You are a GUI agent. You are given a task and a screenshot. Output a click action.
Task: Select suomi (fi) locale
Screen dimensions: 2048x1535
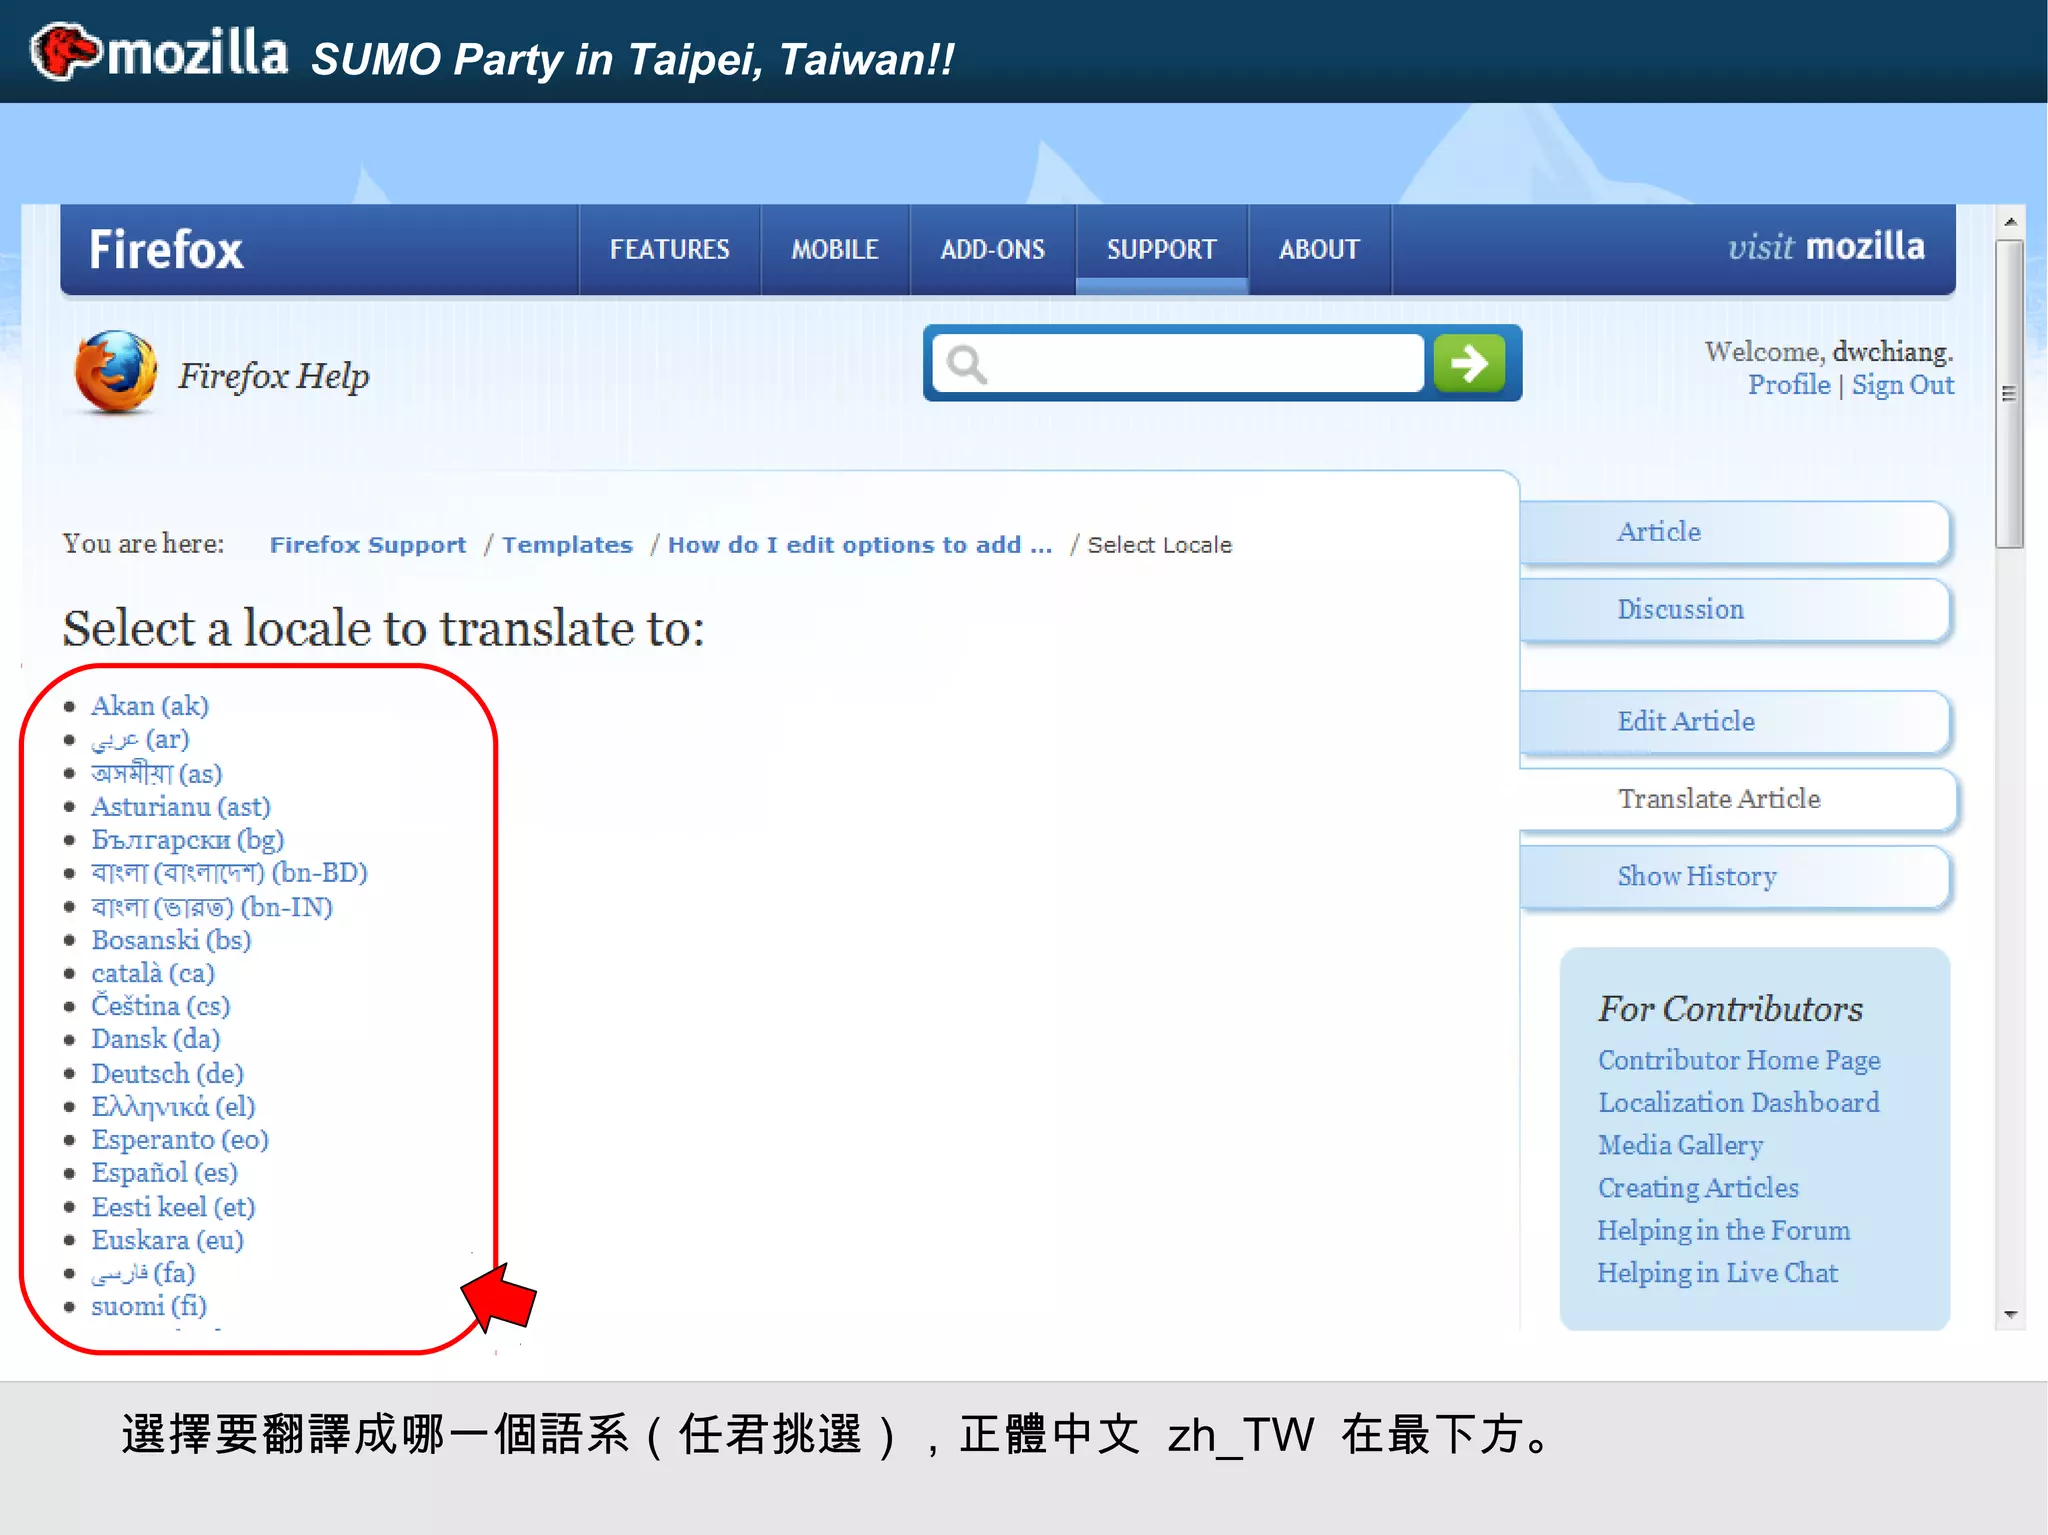[149, 1306]
